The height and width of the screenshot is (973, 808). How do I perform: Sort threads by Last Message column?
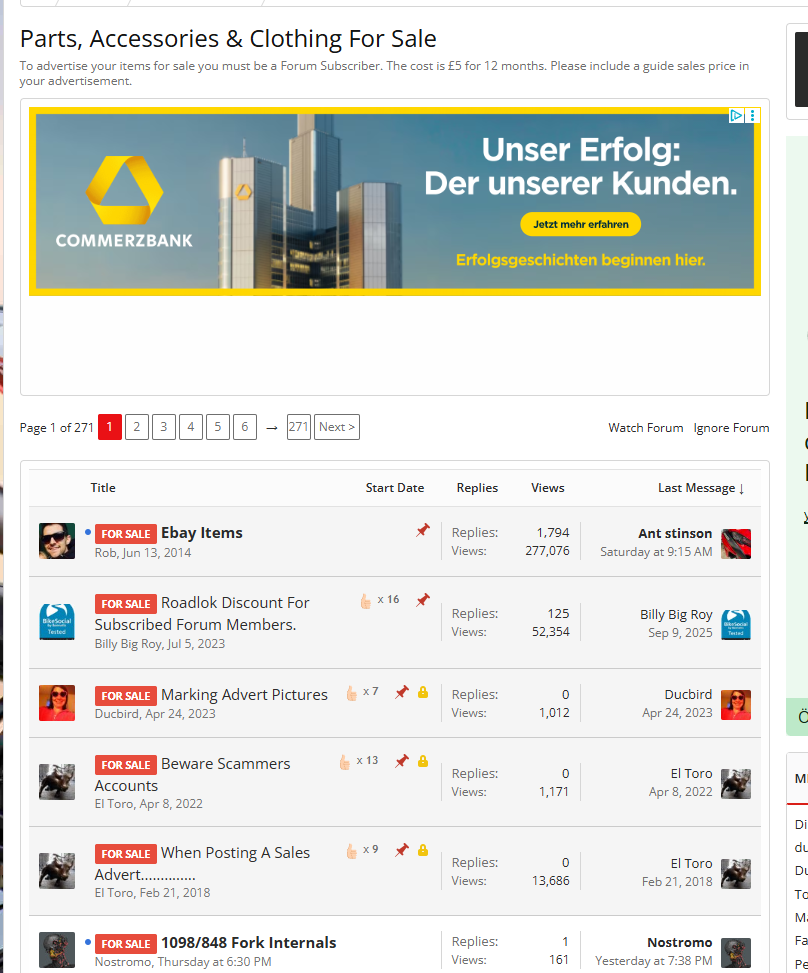(x=700, y=488)
